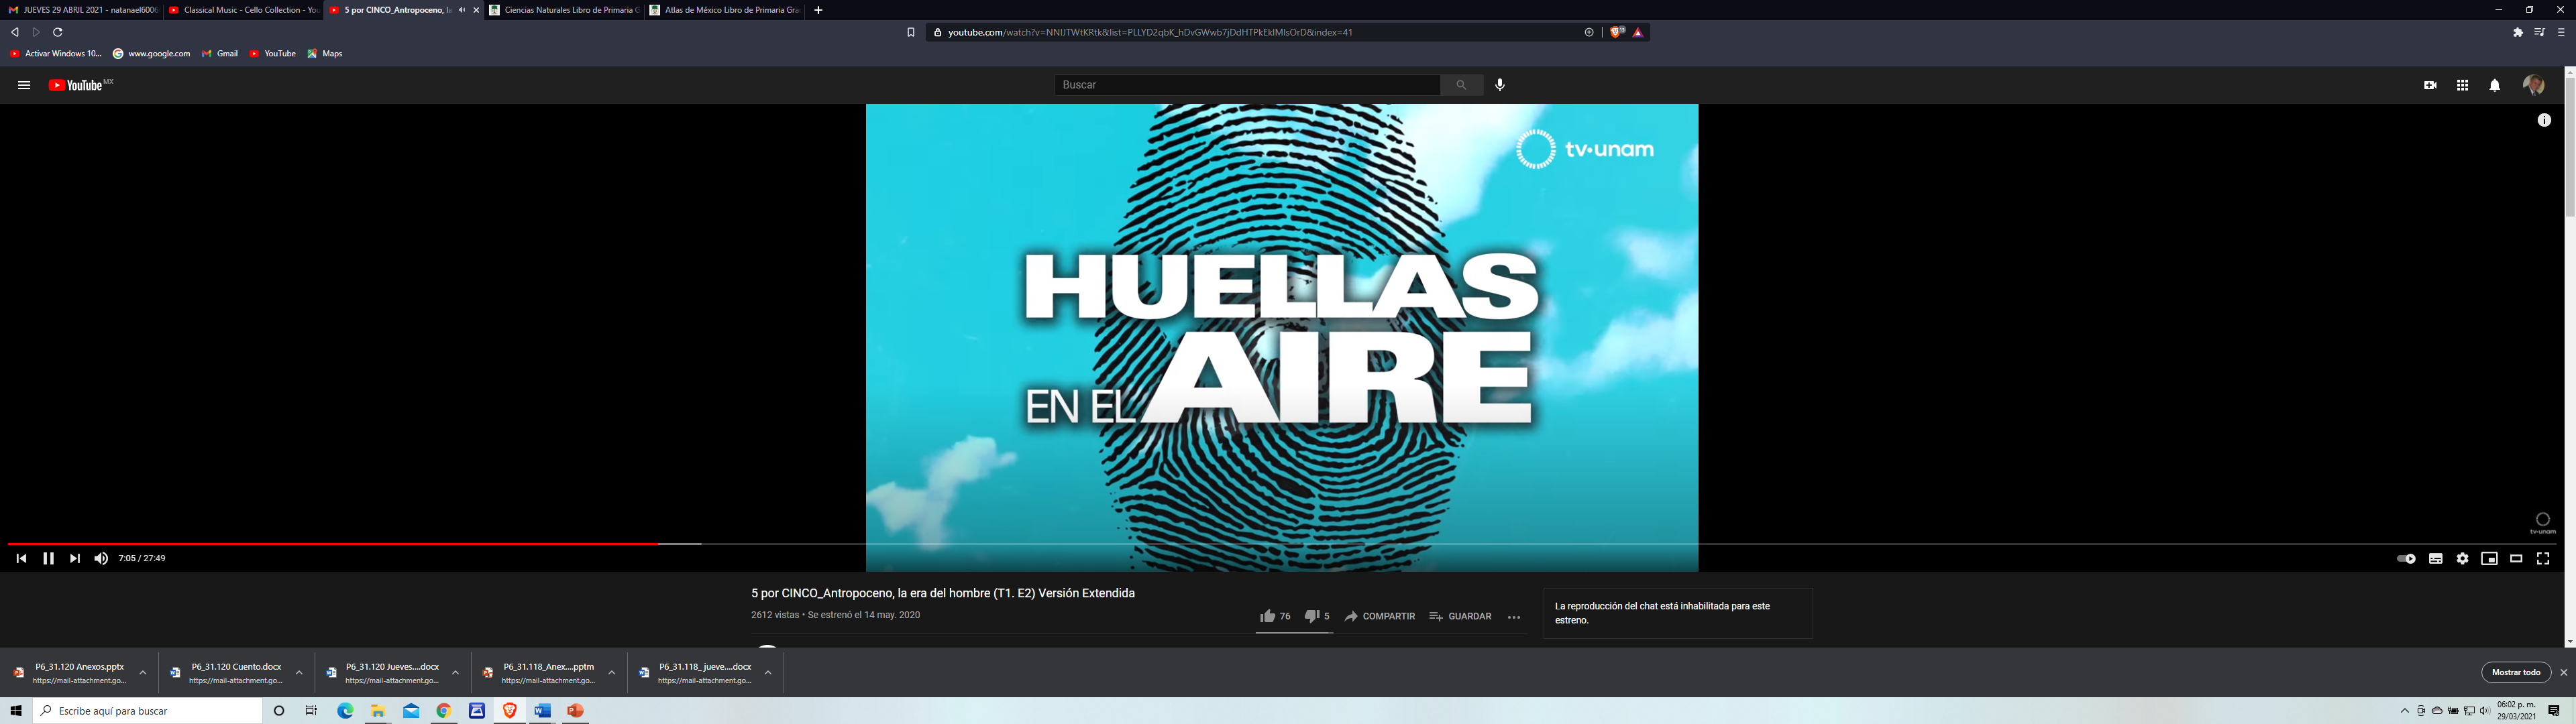Open YouTube notifications bell
Image resolution: width=2576 pixels, height=724 pixels.
click(2494, 85)
